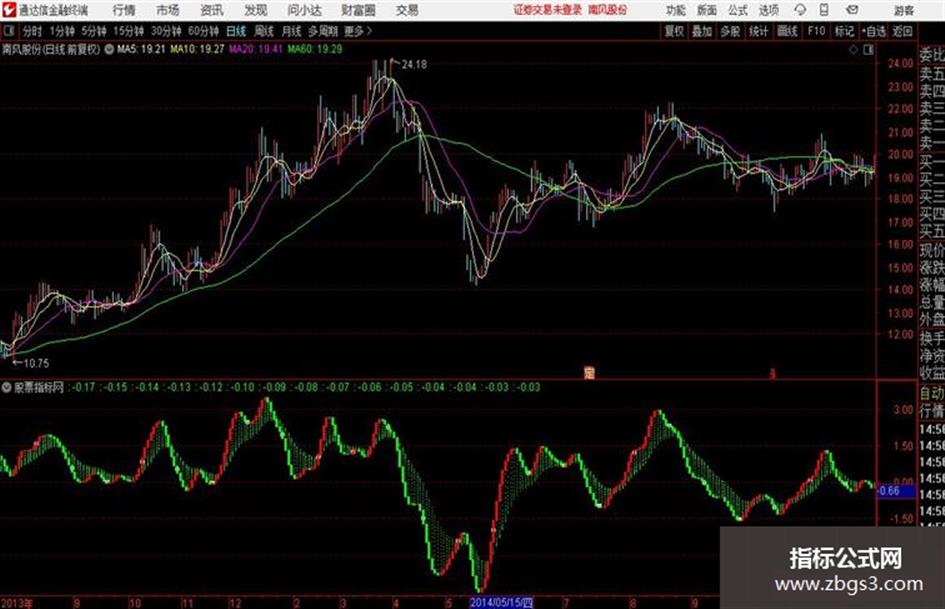Click the 24.18 high price label

(x=414, y=64)
